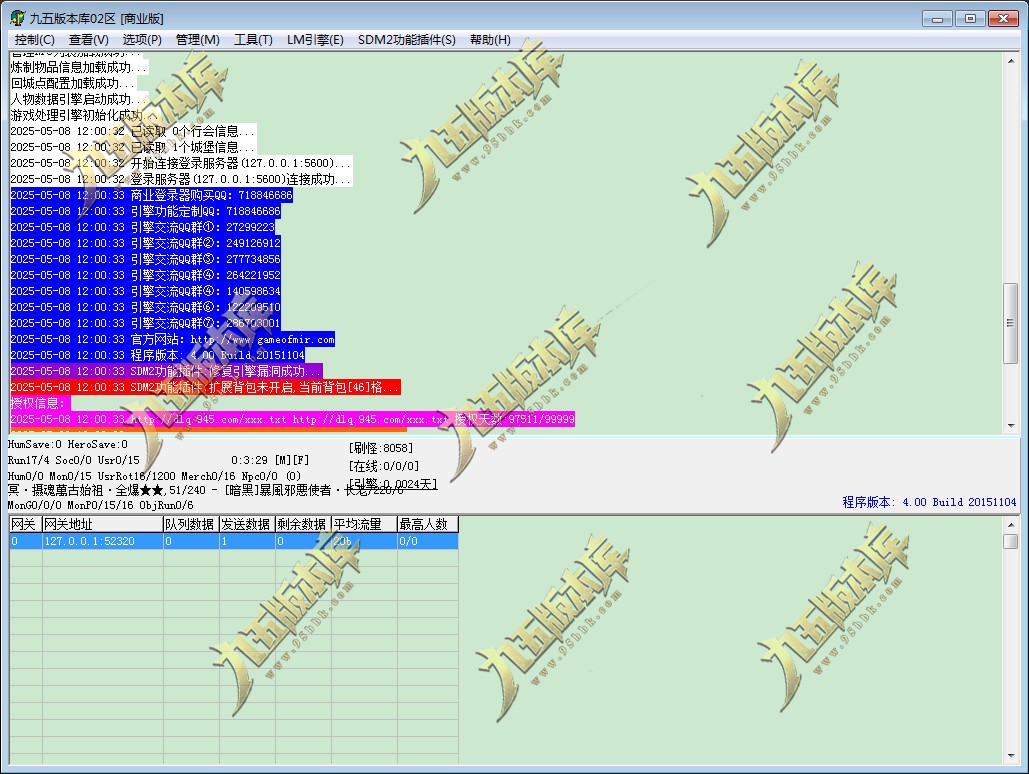Click log line 官方网站 gameofmir.com
1029x774 pixels.
(173, 339)
